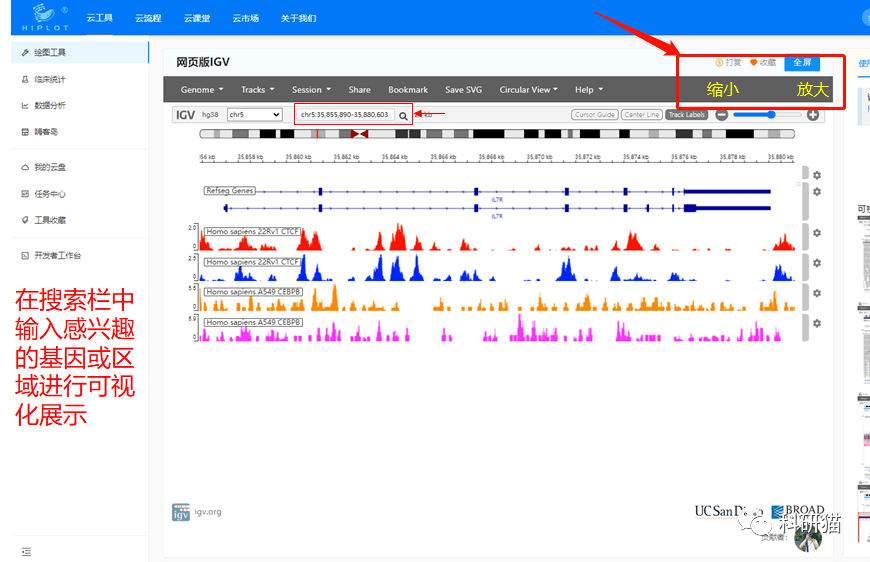Collapse the sidebar using the bottom-left icon
The width and height of the screenshot is (870, 562).
coord(26,551)
